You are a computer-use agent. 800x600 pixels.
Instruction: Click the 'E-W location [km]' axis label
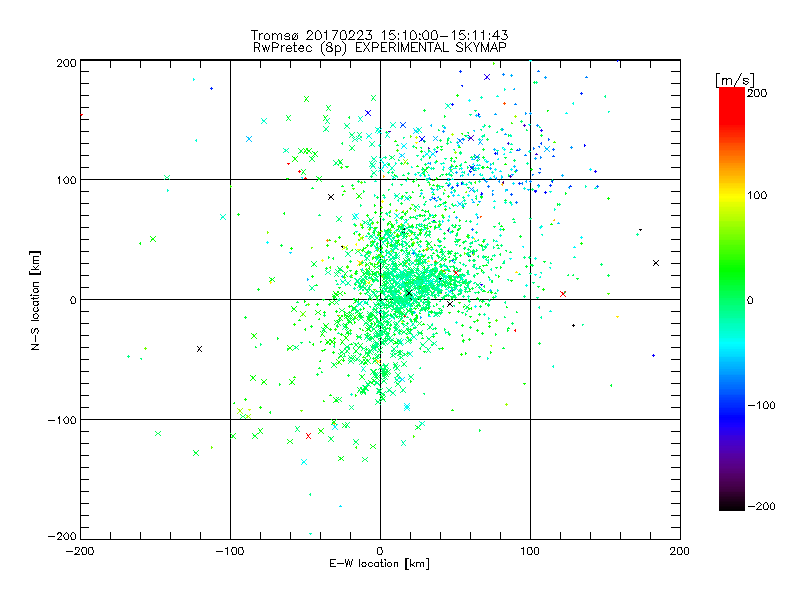[x=379, y=564]
